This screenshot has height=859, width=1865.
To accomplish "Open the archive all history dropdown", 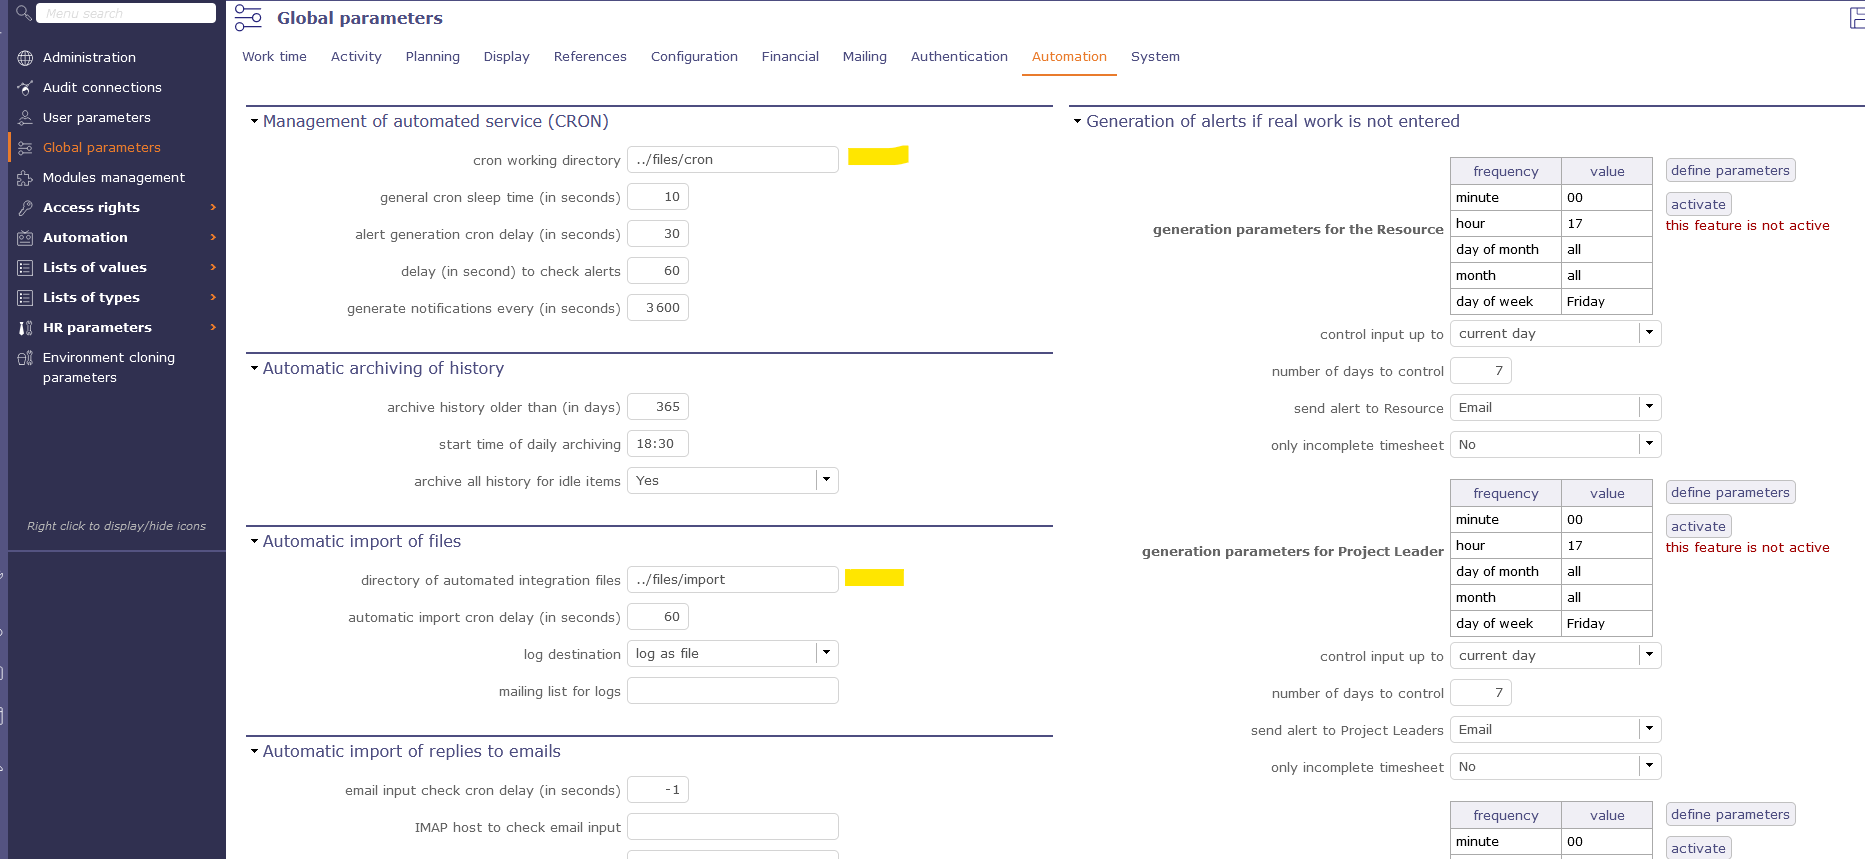I will (x=826, y=480).
